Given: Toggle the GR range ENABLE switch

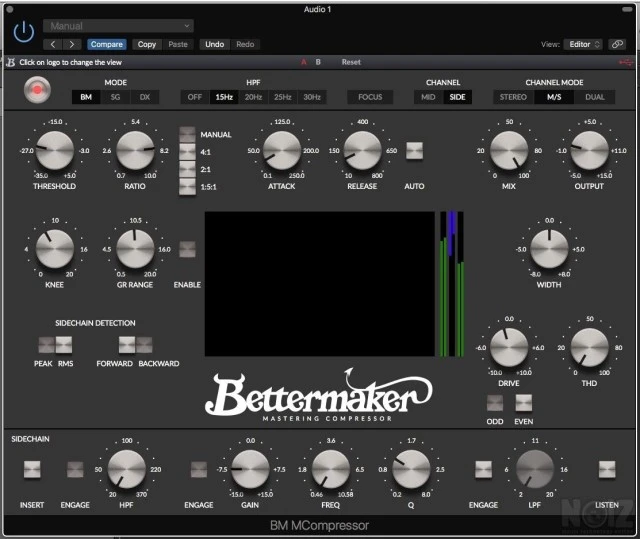Looking at the screenshot, I should coord(187,249).
